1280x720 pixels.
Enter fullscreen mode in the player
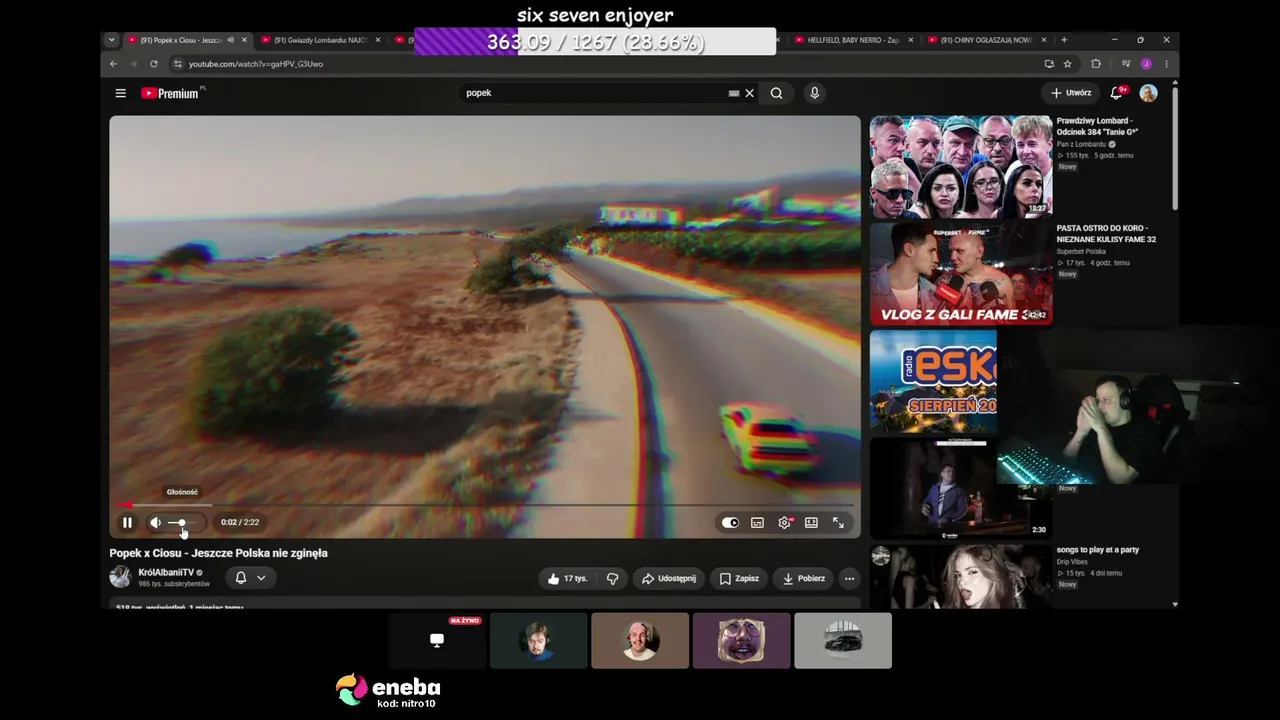tap(838, 522)
